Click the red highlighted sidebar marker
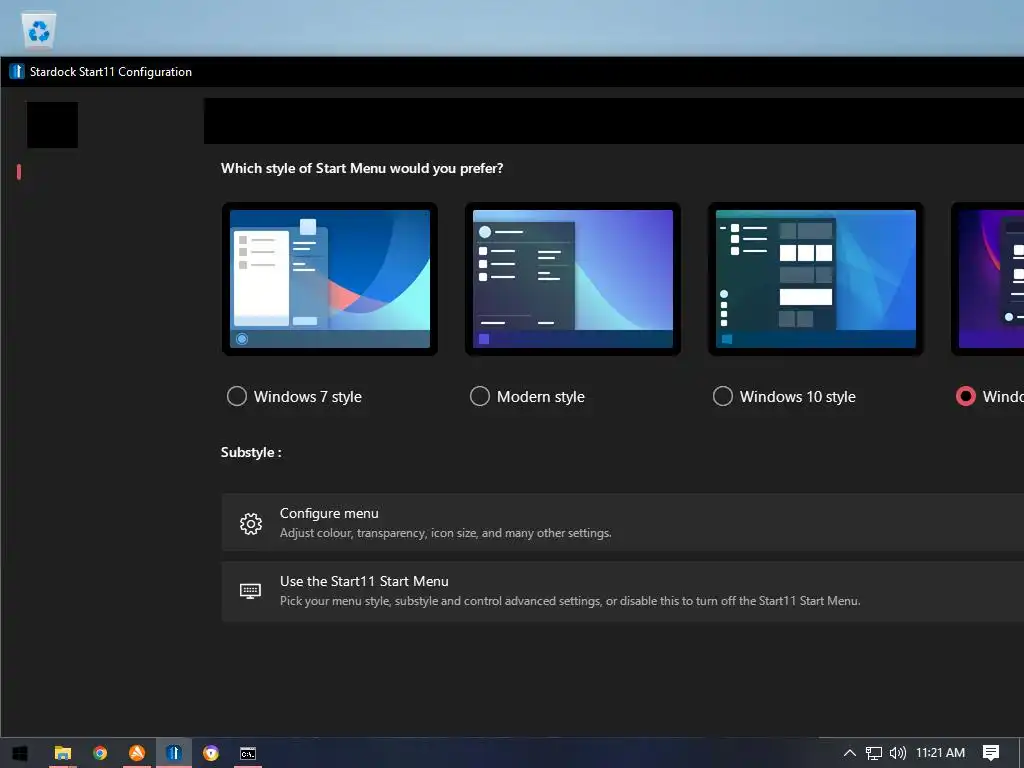The height and width of the screenshot is (768, 1024). [19, 172]
